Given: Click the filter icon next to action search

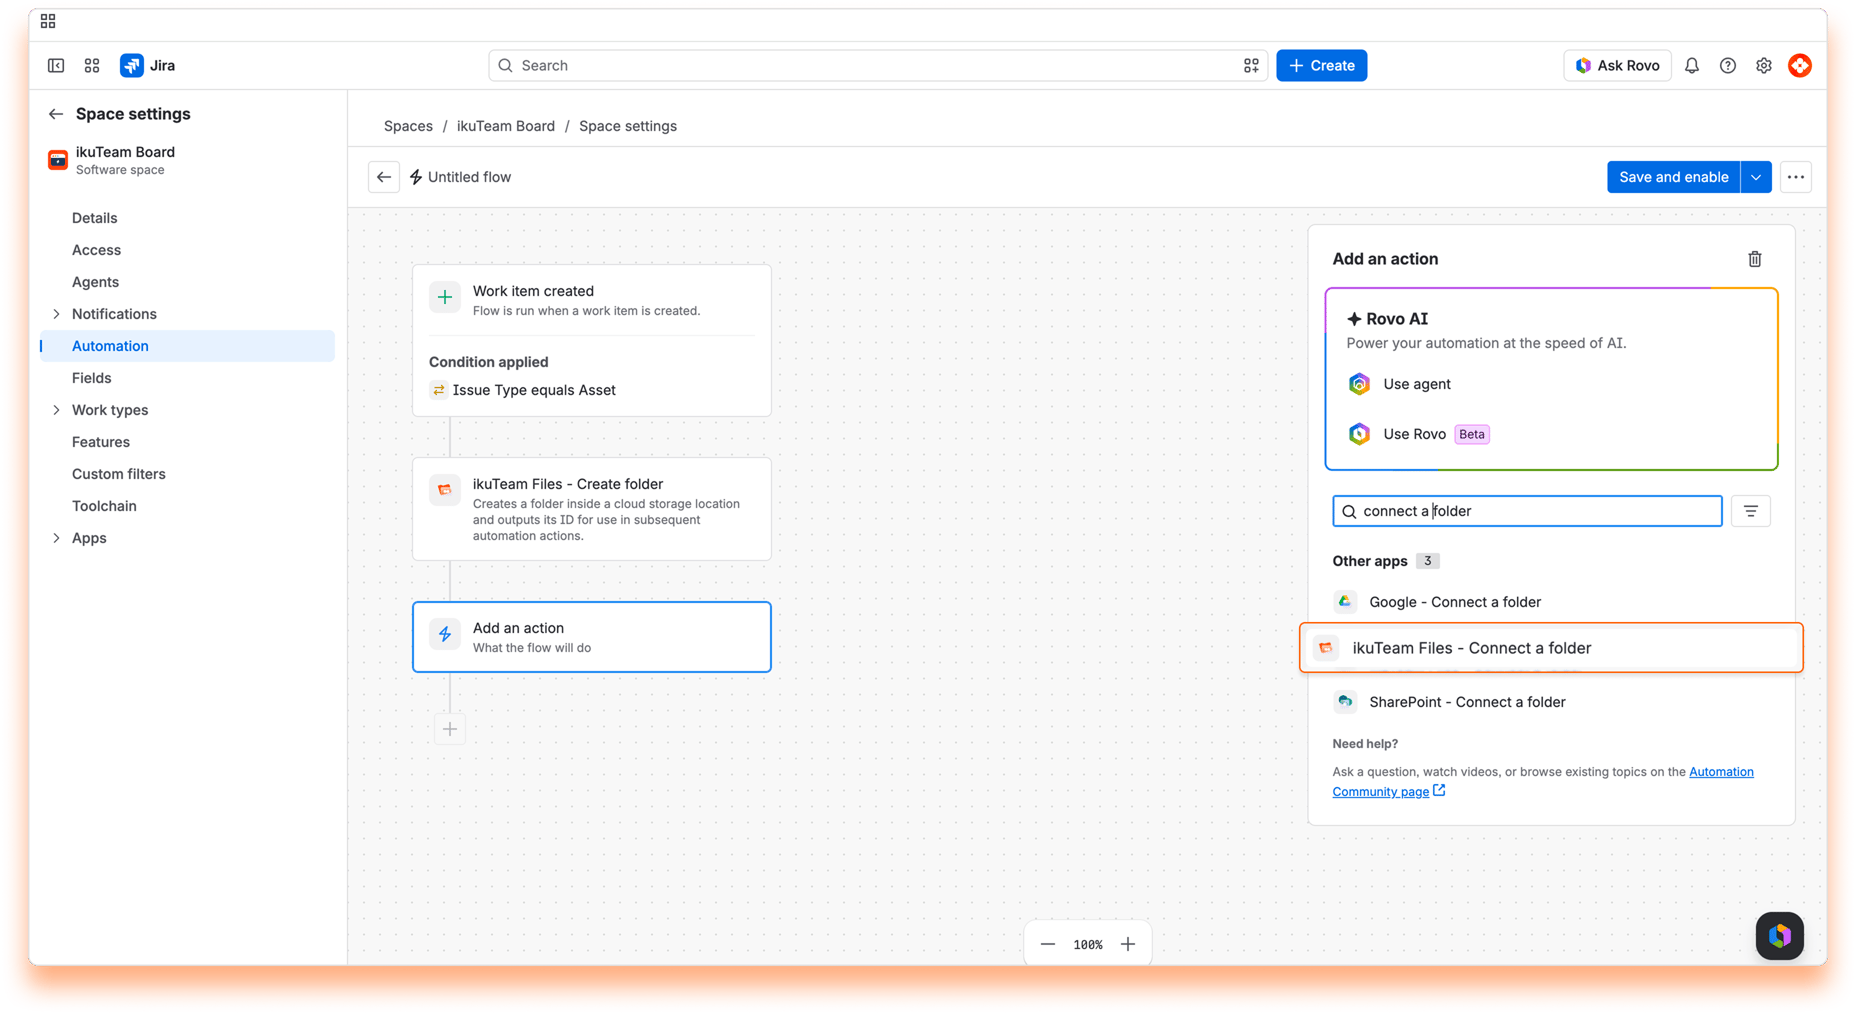Looking at the screenshot, I should pos(1750,511).
